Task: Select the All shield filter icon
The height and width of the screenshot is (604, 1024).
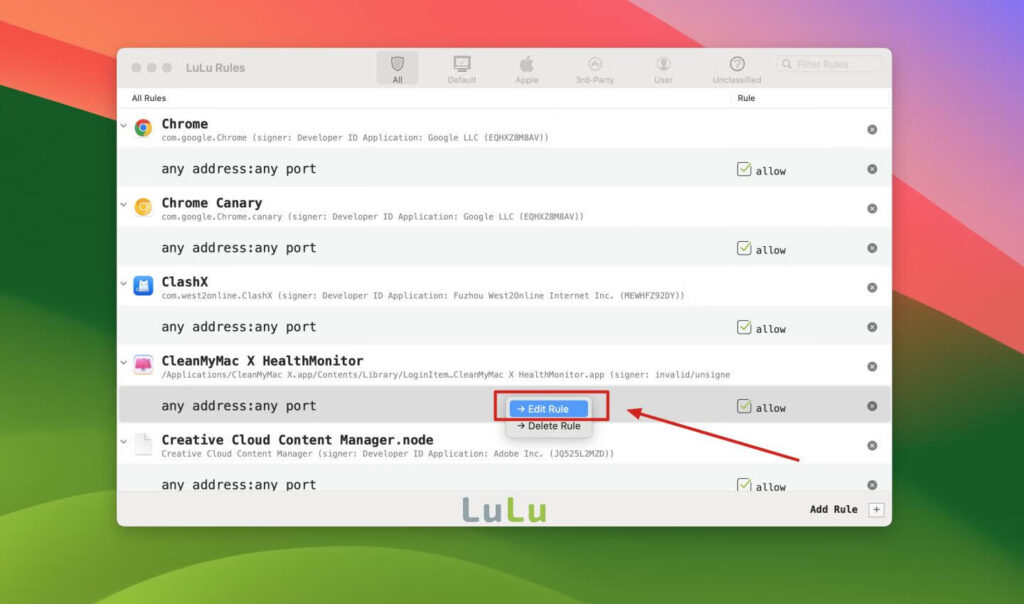Action: 397,64
